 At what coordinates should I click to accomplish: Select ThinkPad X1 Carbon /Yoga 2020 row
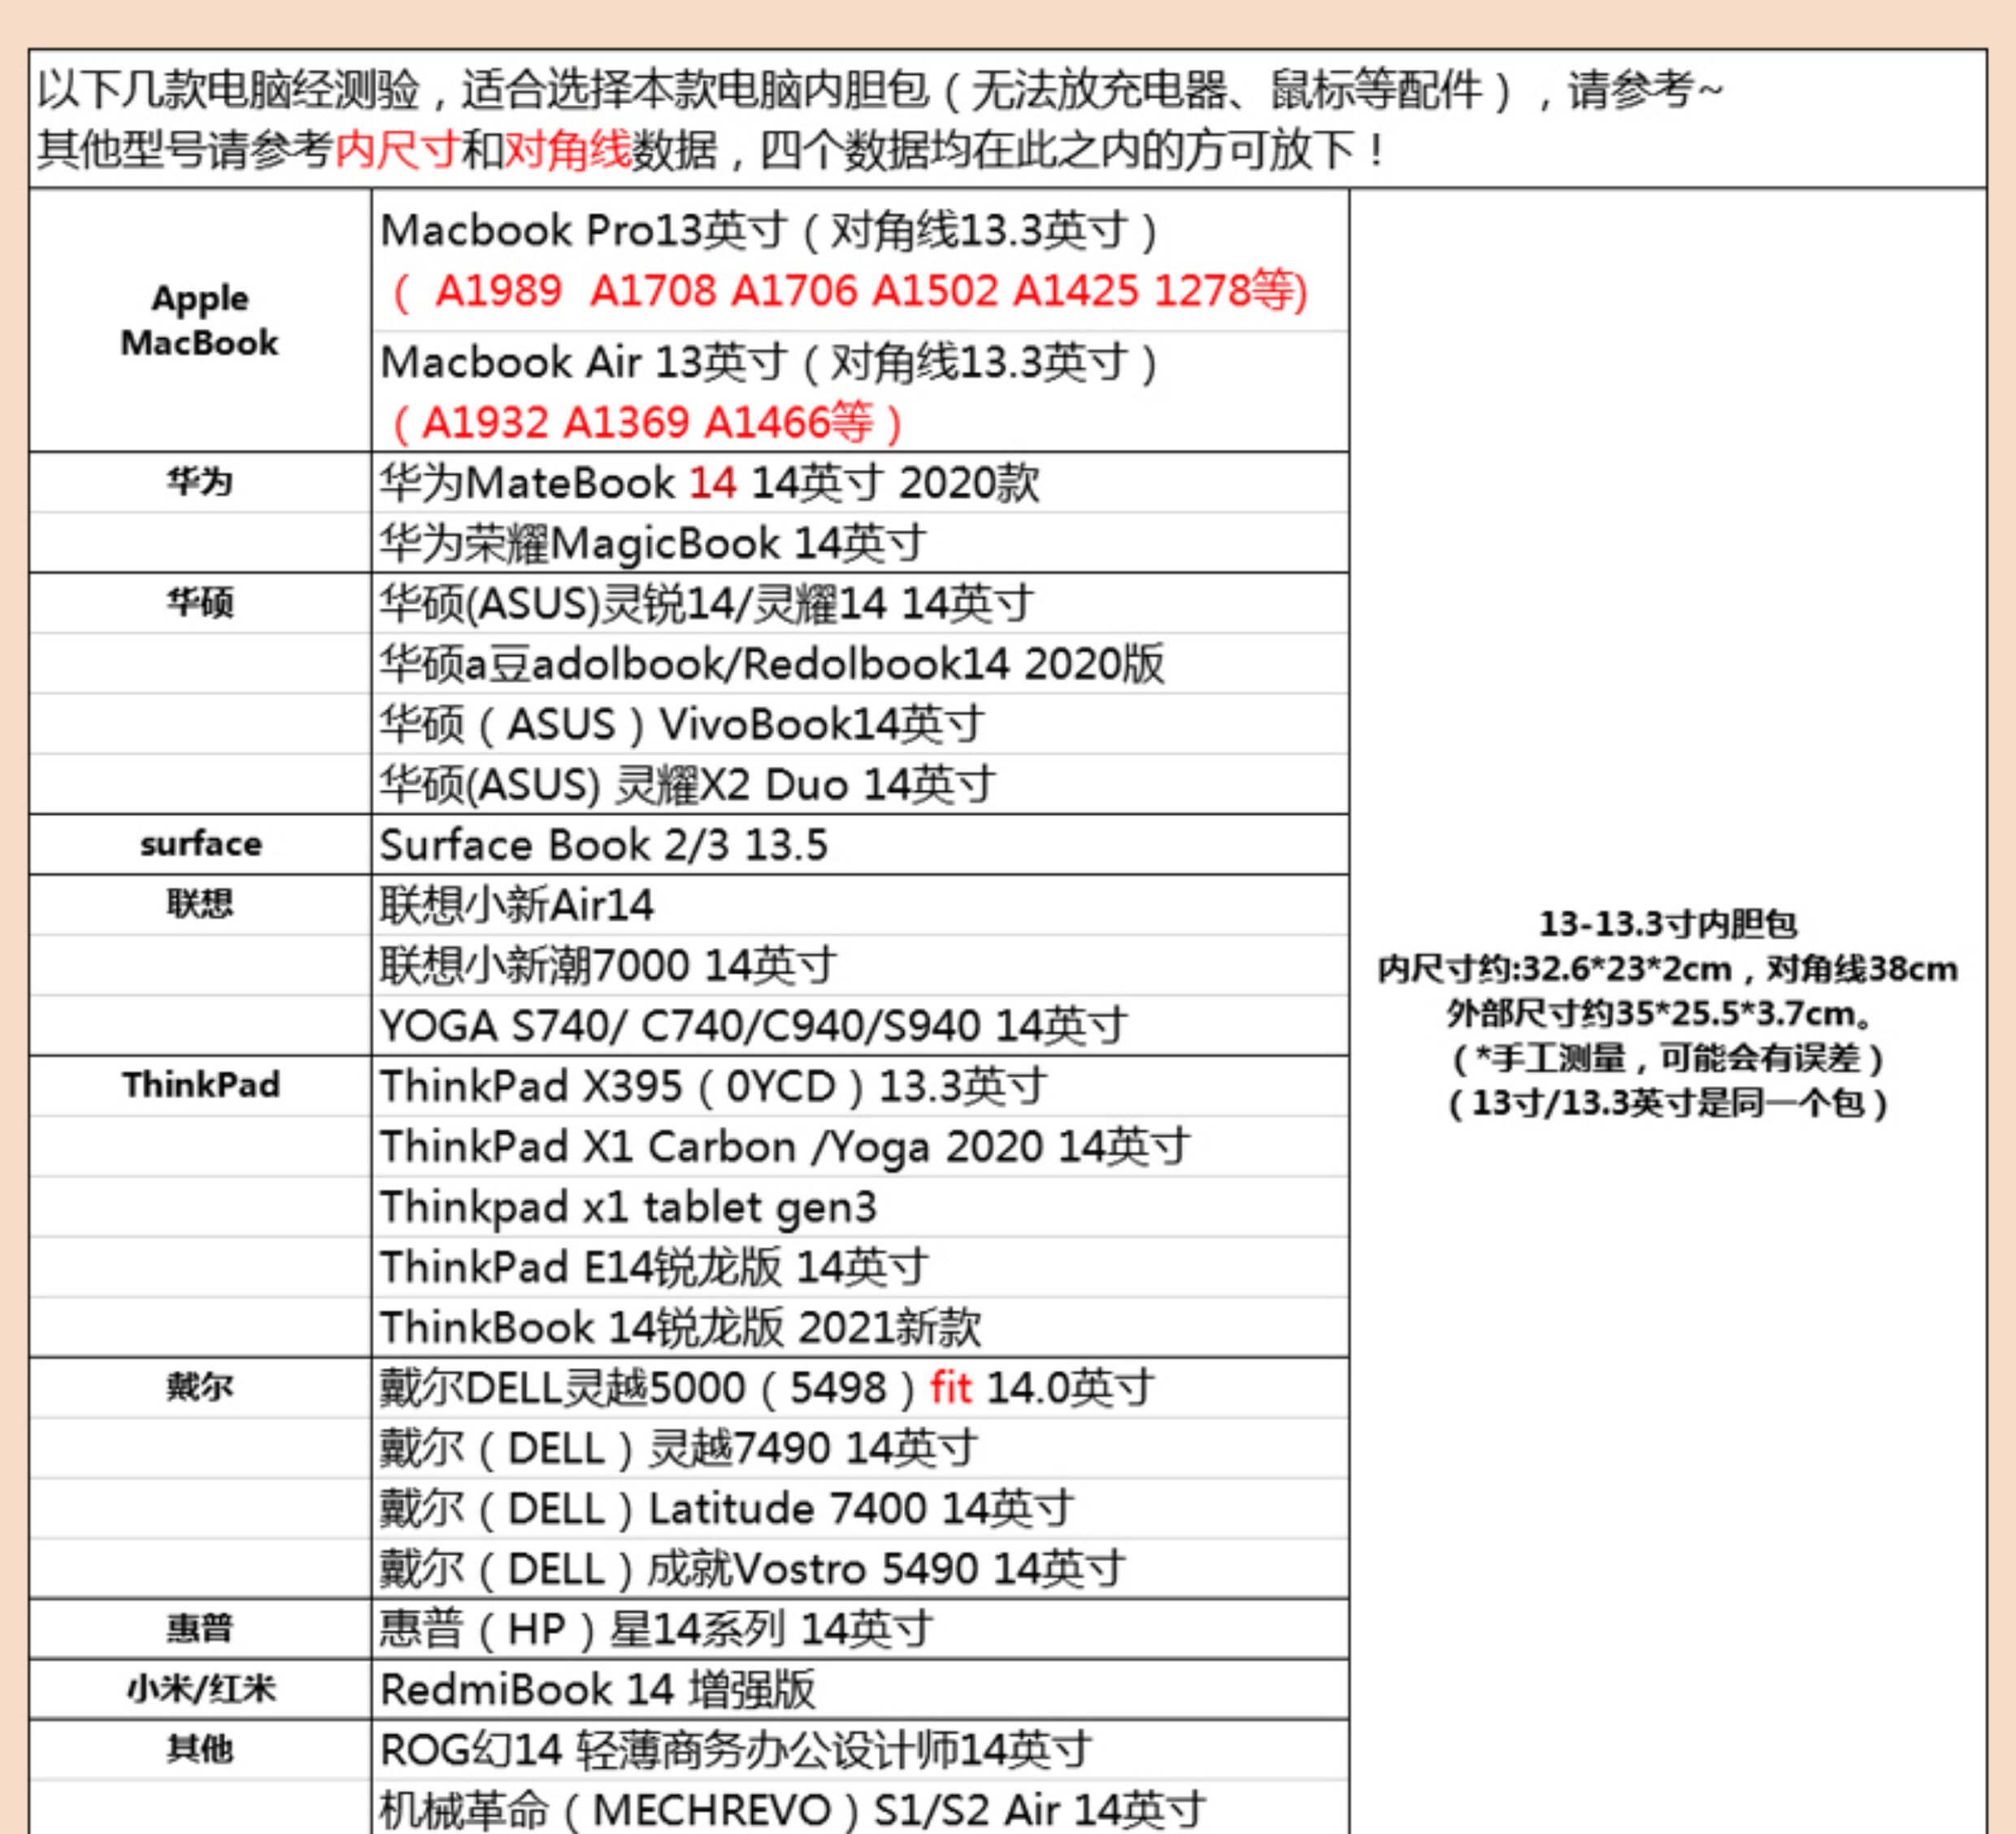click(784, 1147)
